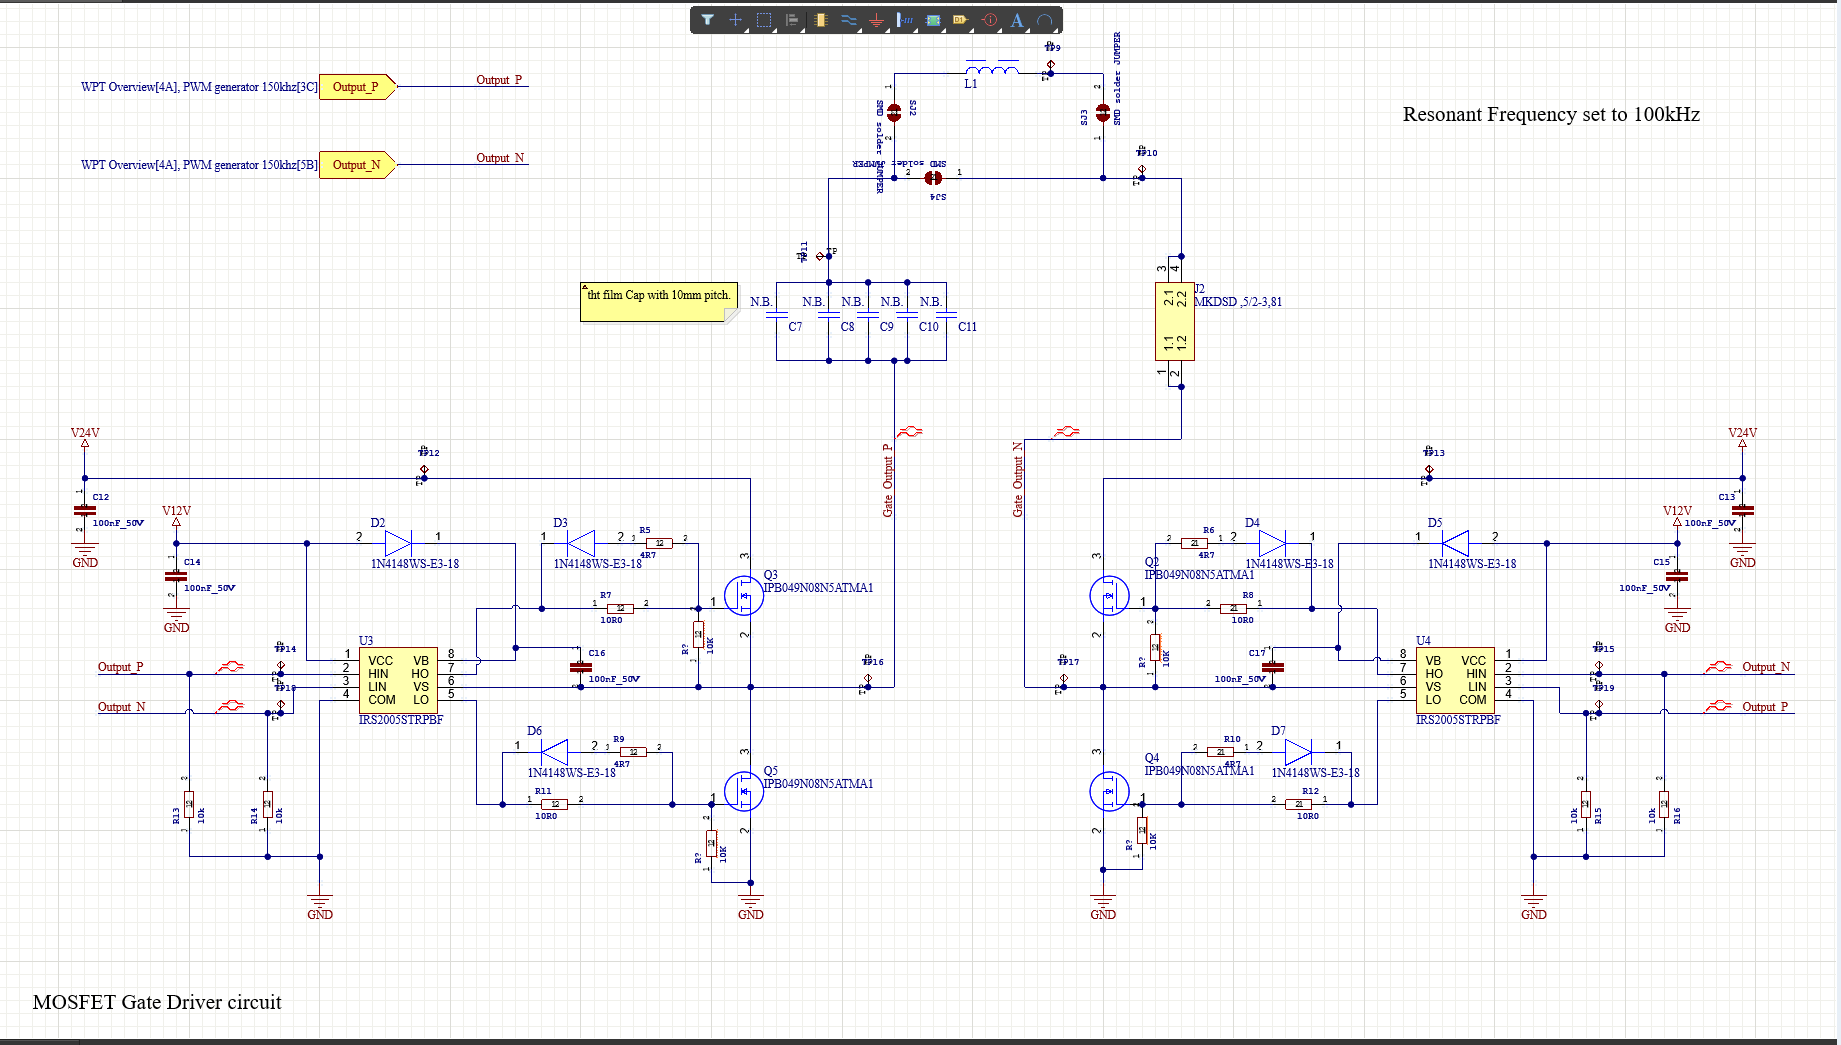This screenshot has width=1841, height=1045.
Task: Open the align objects tool
Action: (x=792, y=20)
